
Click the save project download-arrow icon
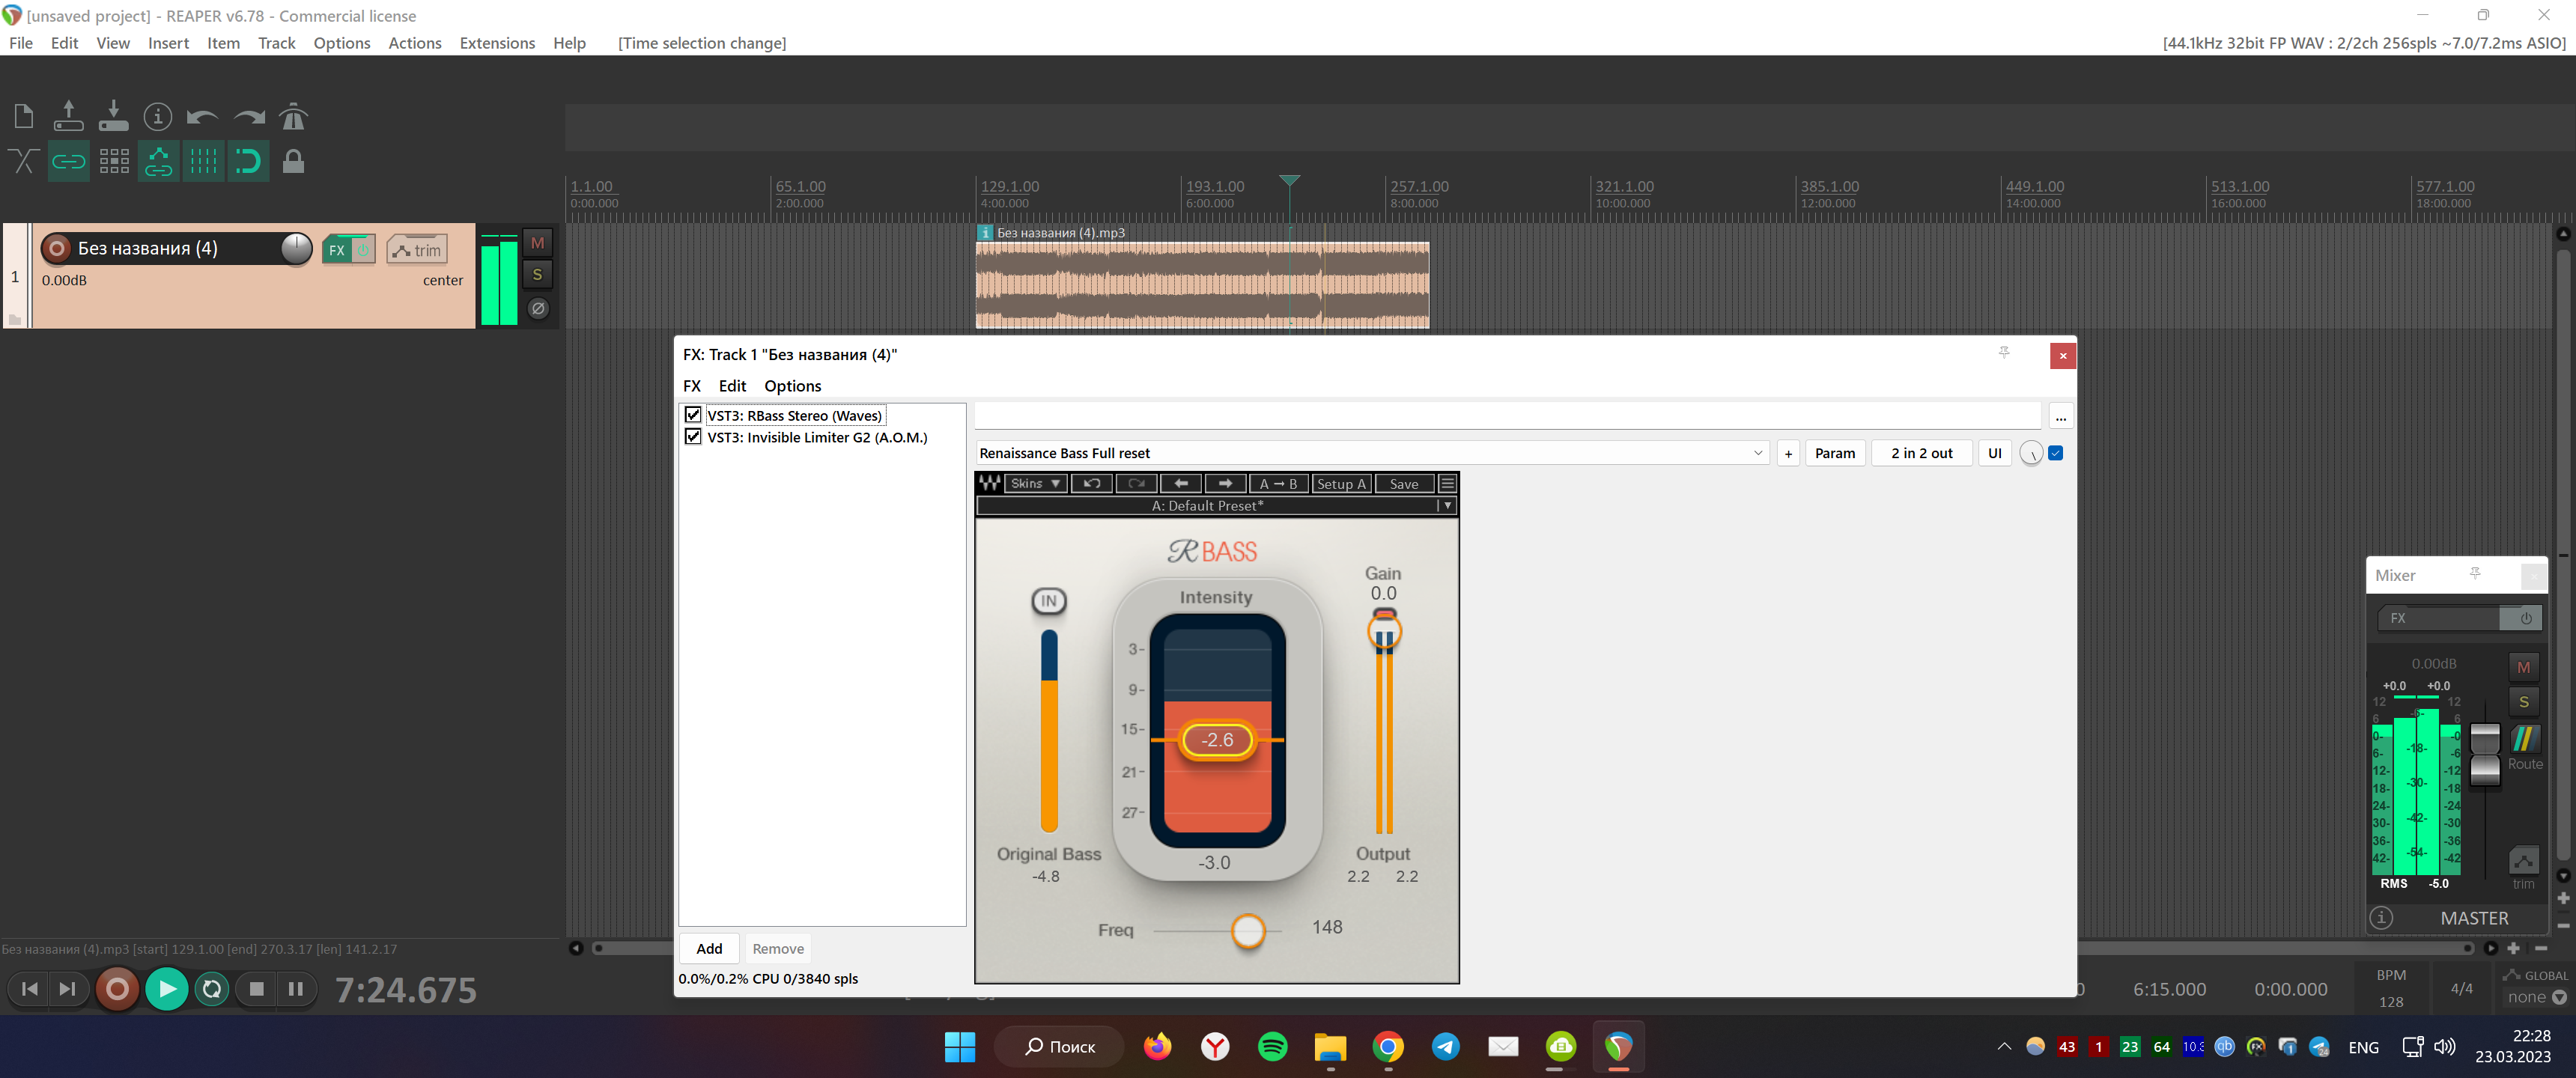[113, 117]
